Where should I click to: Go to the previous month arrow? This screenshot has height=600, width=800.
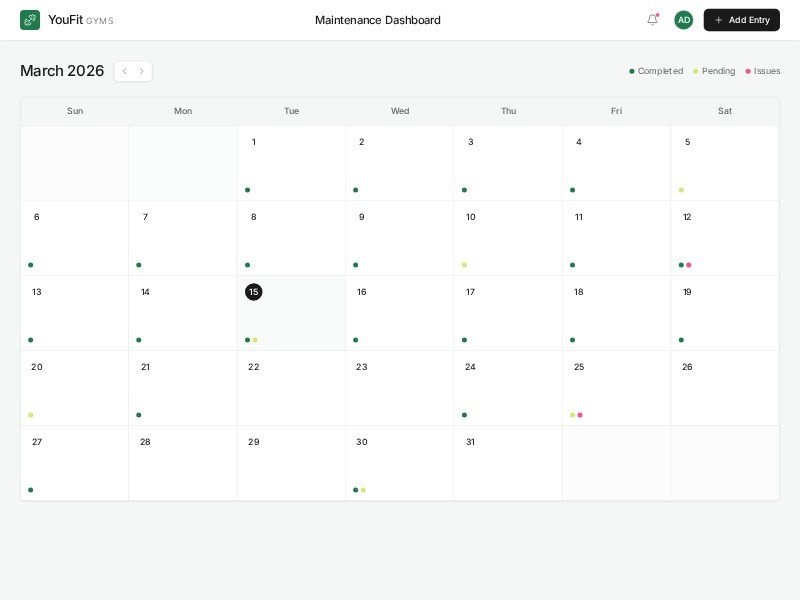click(124, 71)
